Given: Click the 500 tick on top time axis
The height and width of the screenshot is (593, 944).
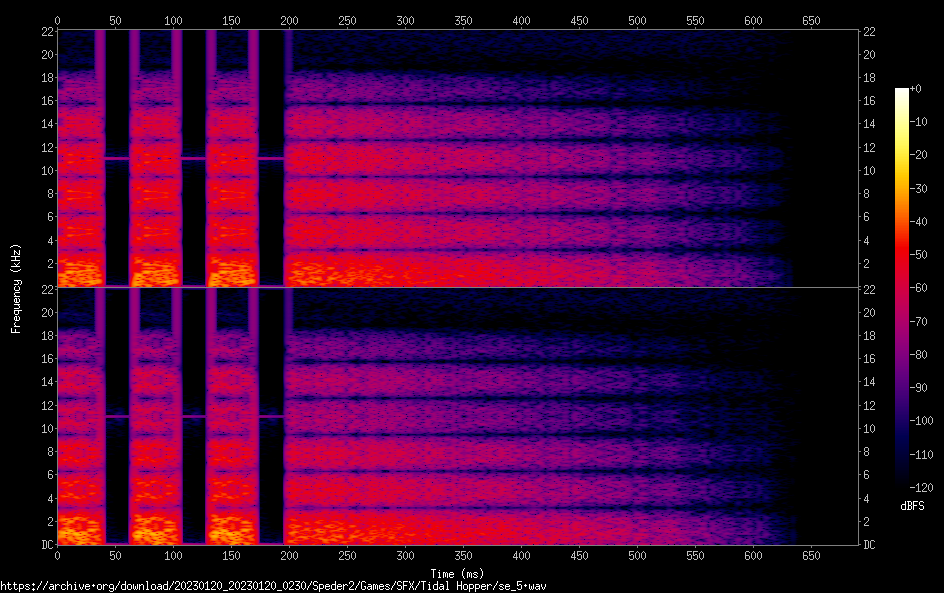Looking at the screenshot, I should tap(637, 21).
